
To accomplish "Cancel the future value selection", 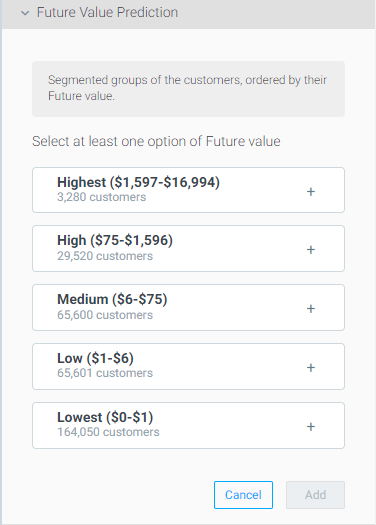I will 243,495.
